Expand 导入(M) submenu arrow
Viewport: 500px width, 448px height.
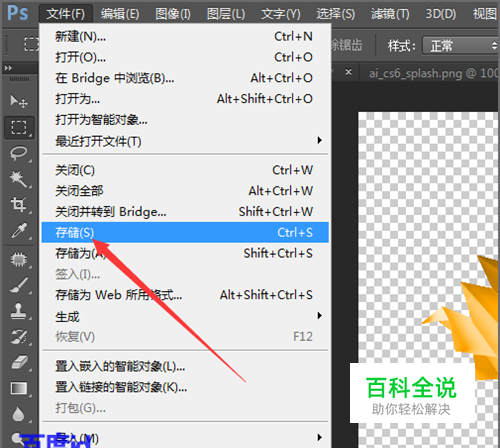point(320,437)
